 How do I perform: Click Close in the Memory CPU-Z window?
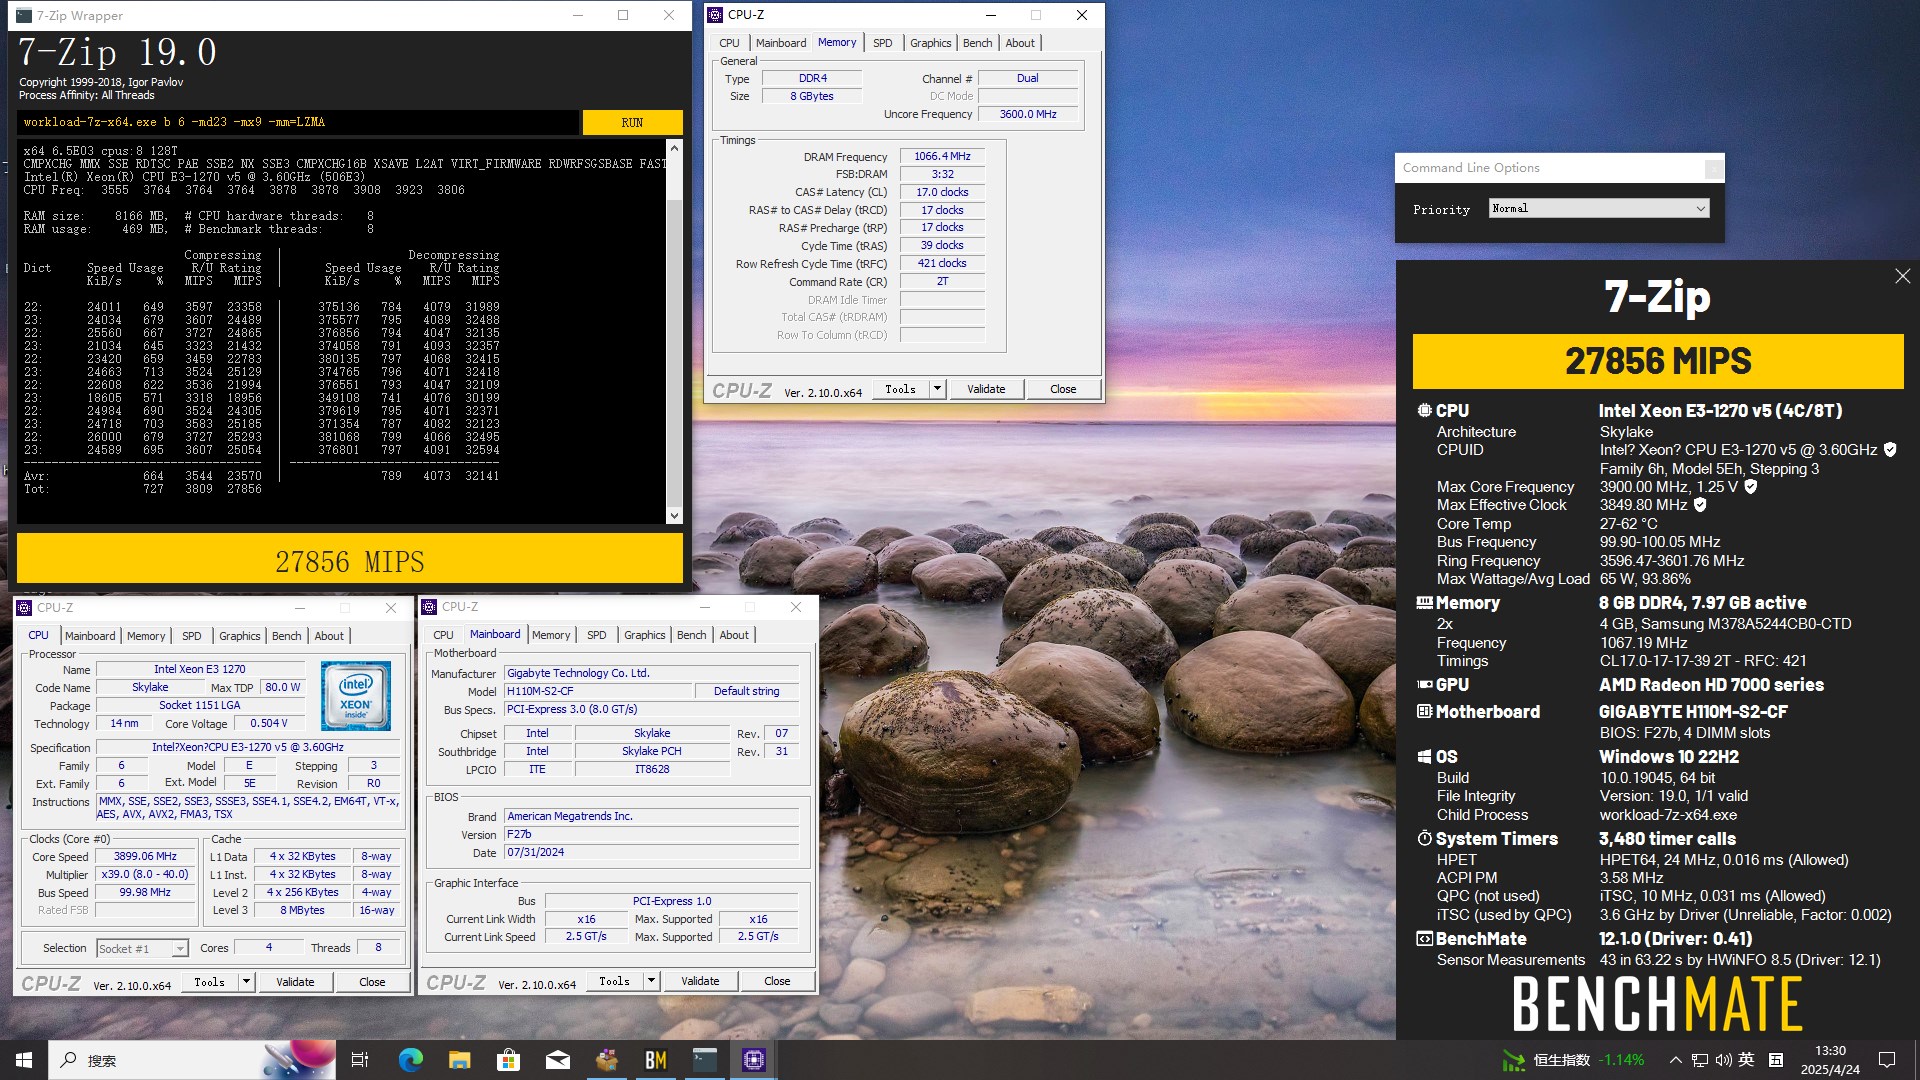click(x=1063, y=389)
